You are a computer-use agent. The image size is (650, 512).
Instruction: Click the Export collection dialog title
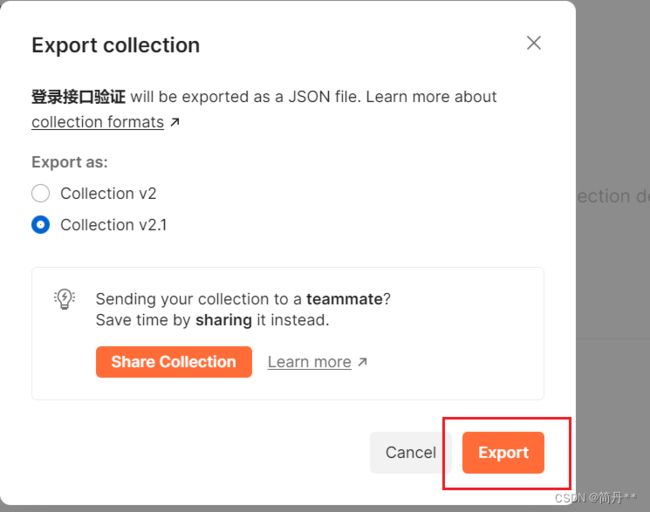(116, 45)
